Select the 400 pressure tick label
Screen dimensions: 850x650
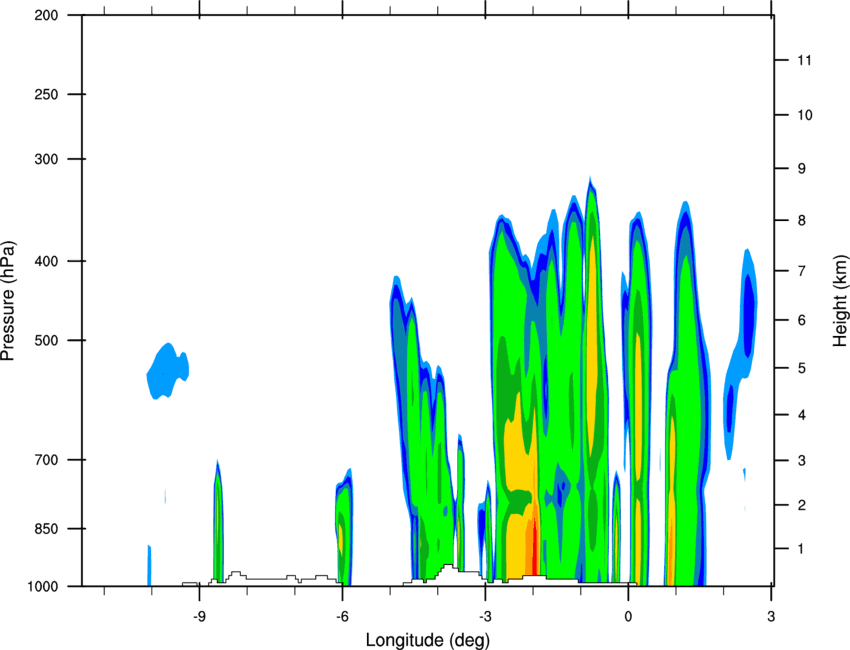(46, 261)
